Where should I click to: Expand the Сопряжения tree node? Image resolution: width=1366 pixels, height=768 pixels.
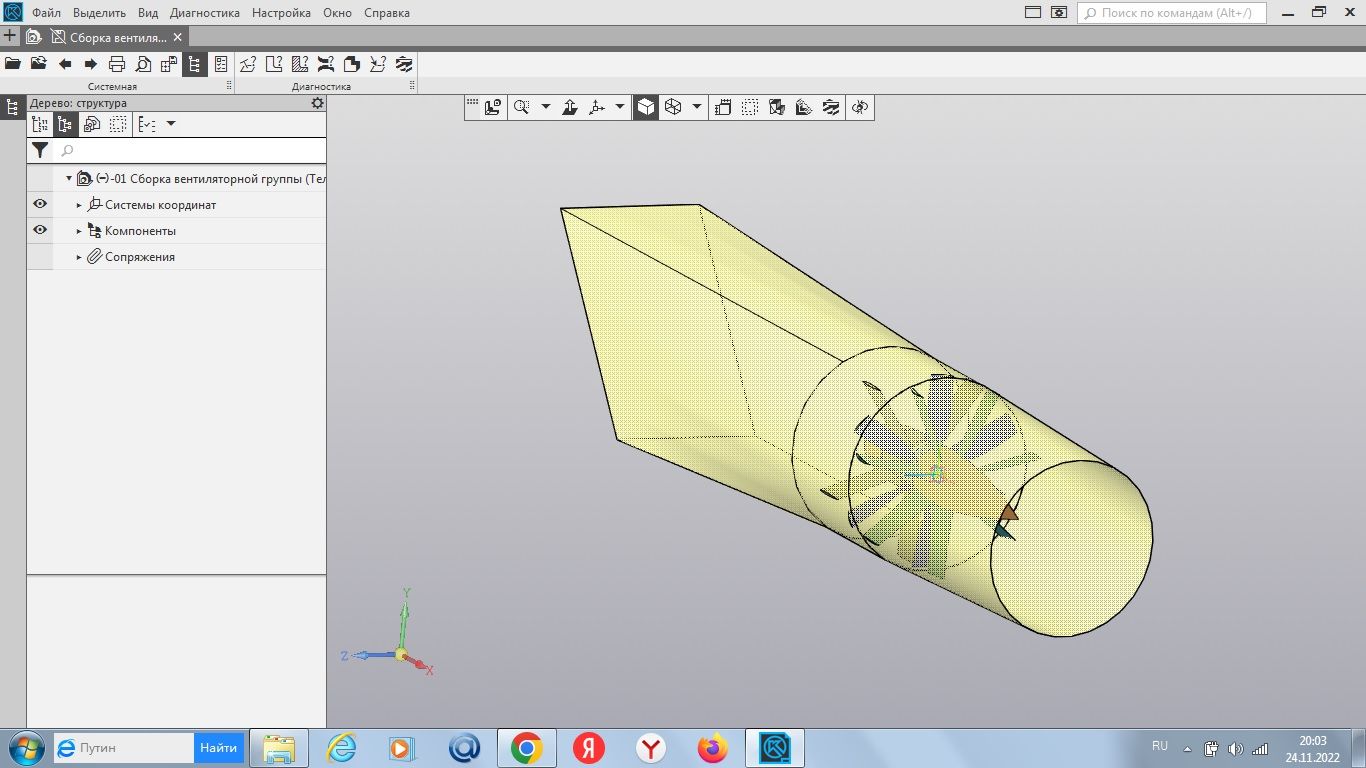[x=80, y=257]
